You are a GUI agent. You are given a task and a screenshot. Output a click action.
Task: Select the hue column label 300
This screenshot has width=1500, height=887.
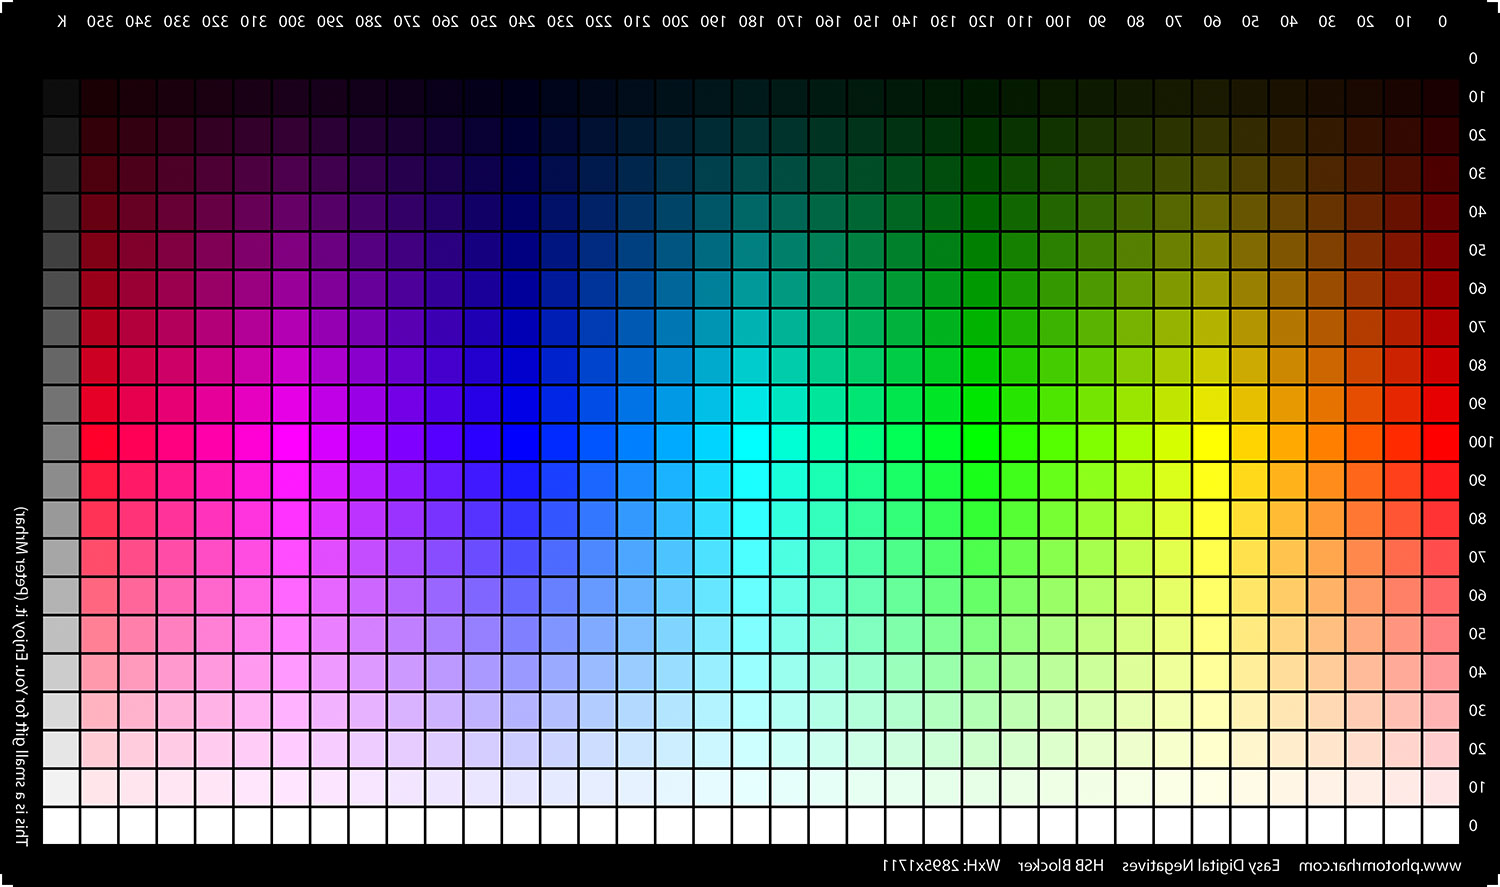291,21
